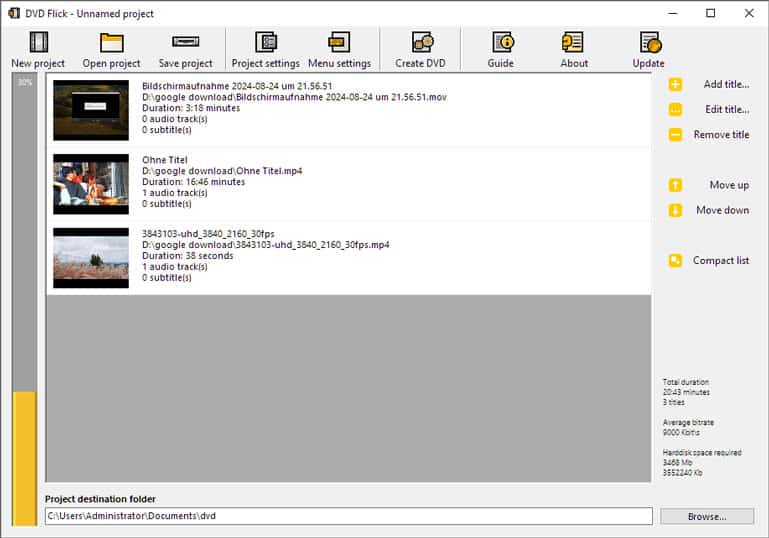Click the Move up arrow icon
Screen dimensions: 769x538
click(x=675, y=185)
